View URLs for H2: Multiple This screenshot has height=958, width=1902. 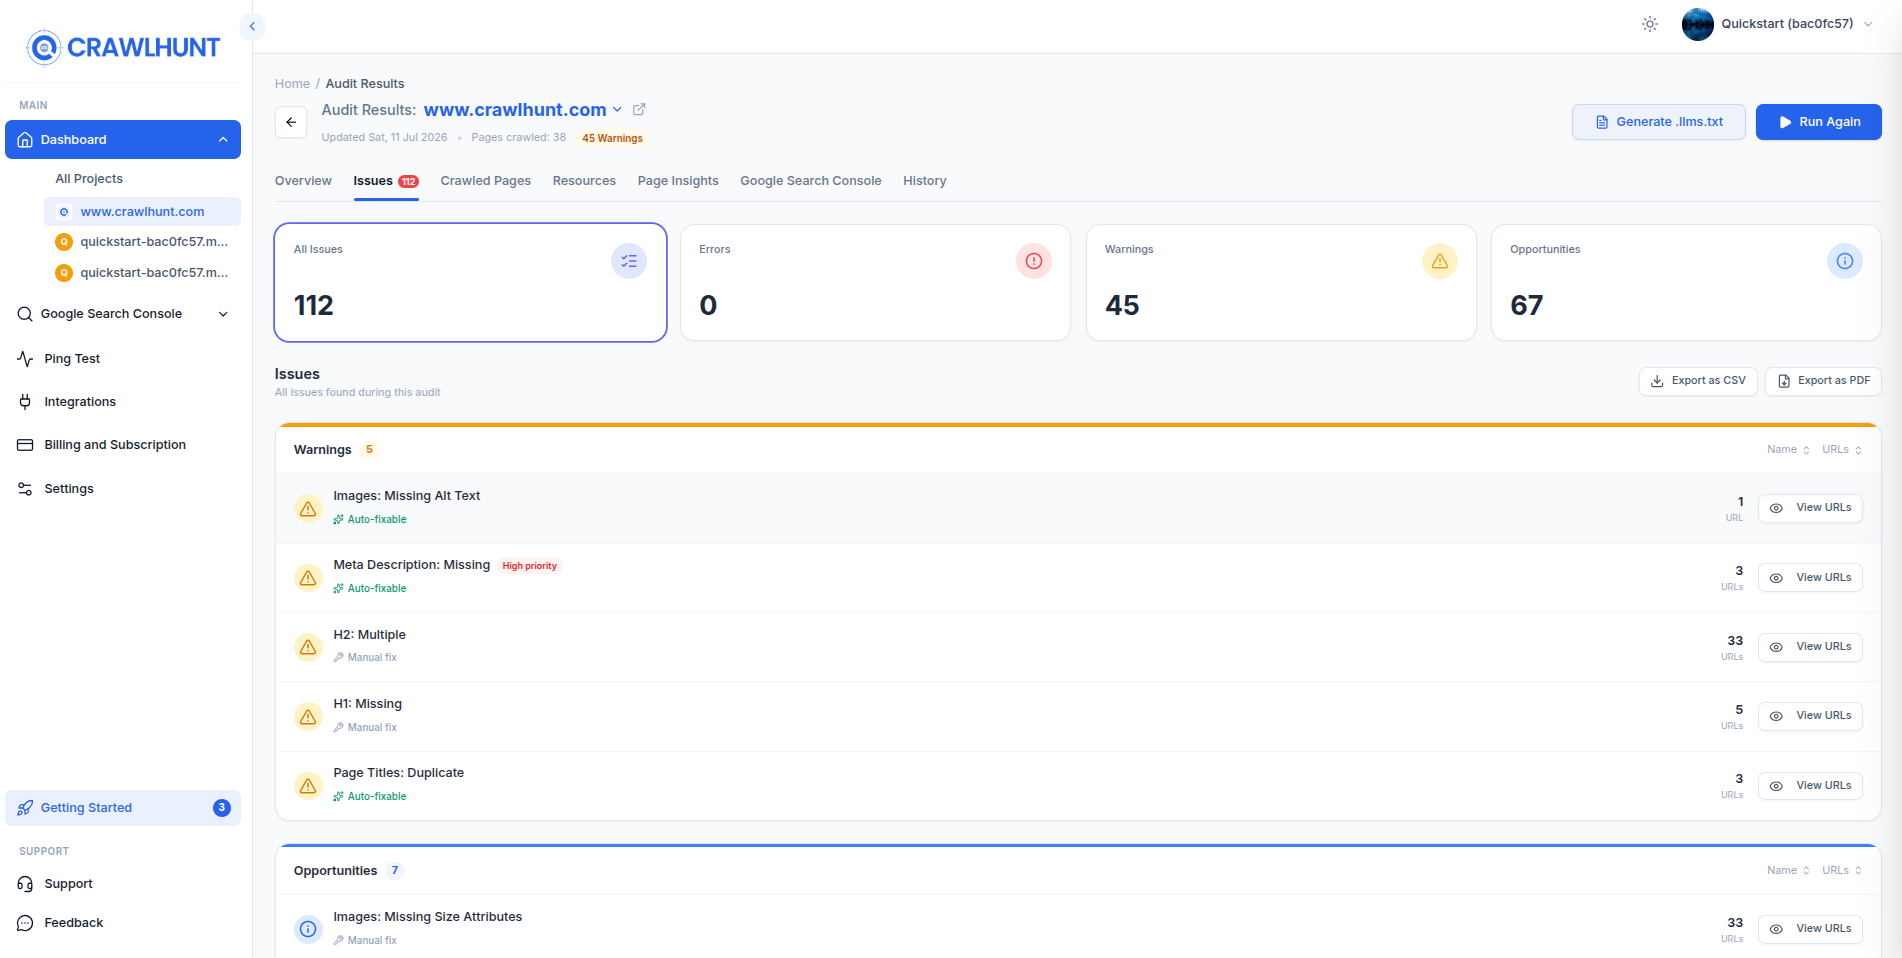click(x=1810, y=647)
